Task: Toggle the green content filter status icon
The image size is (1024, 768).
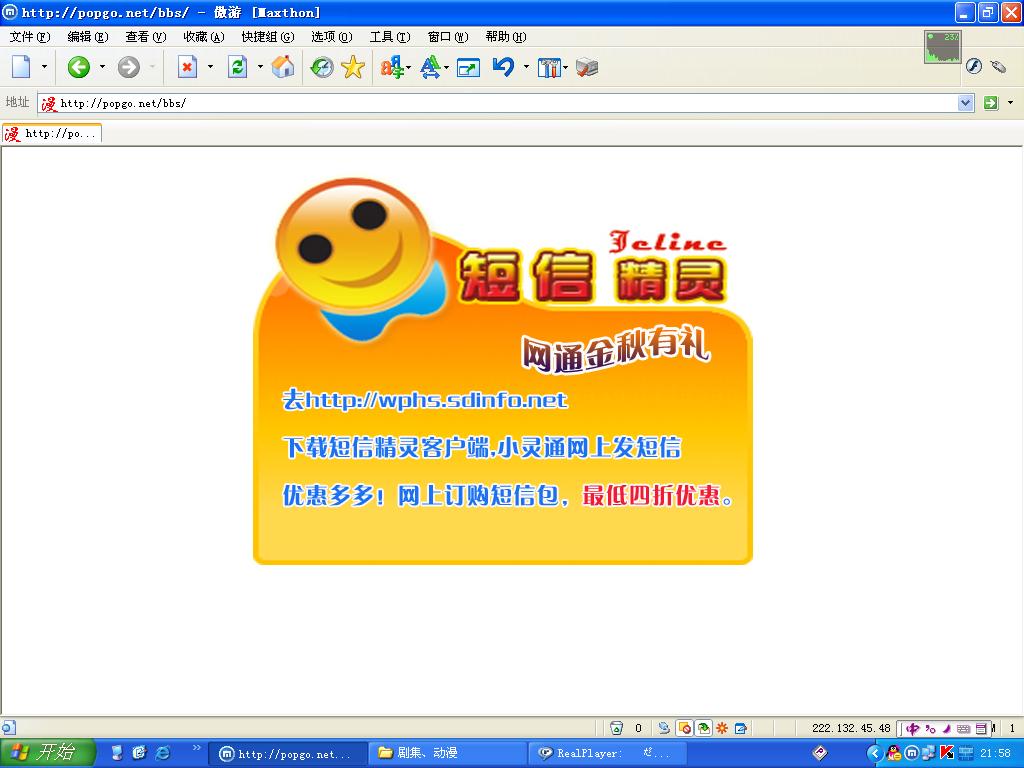Action: 703,728
